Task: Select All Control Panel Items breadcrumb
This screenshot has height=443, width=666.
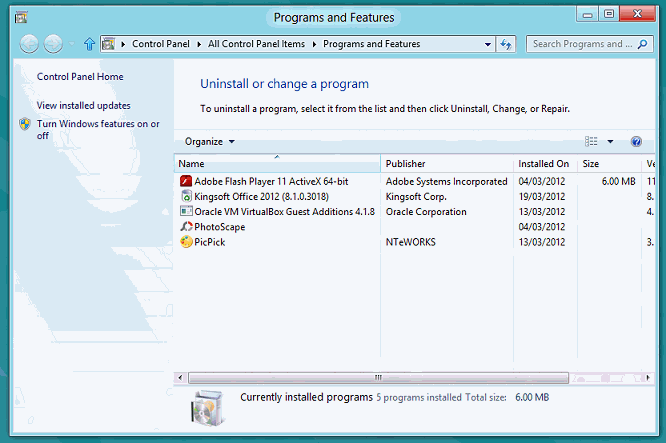Action: 256,44
